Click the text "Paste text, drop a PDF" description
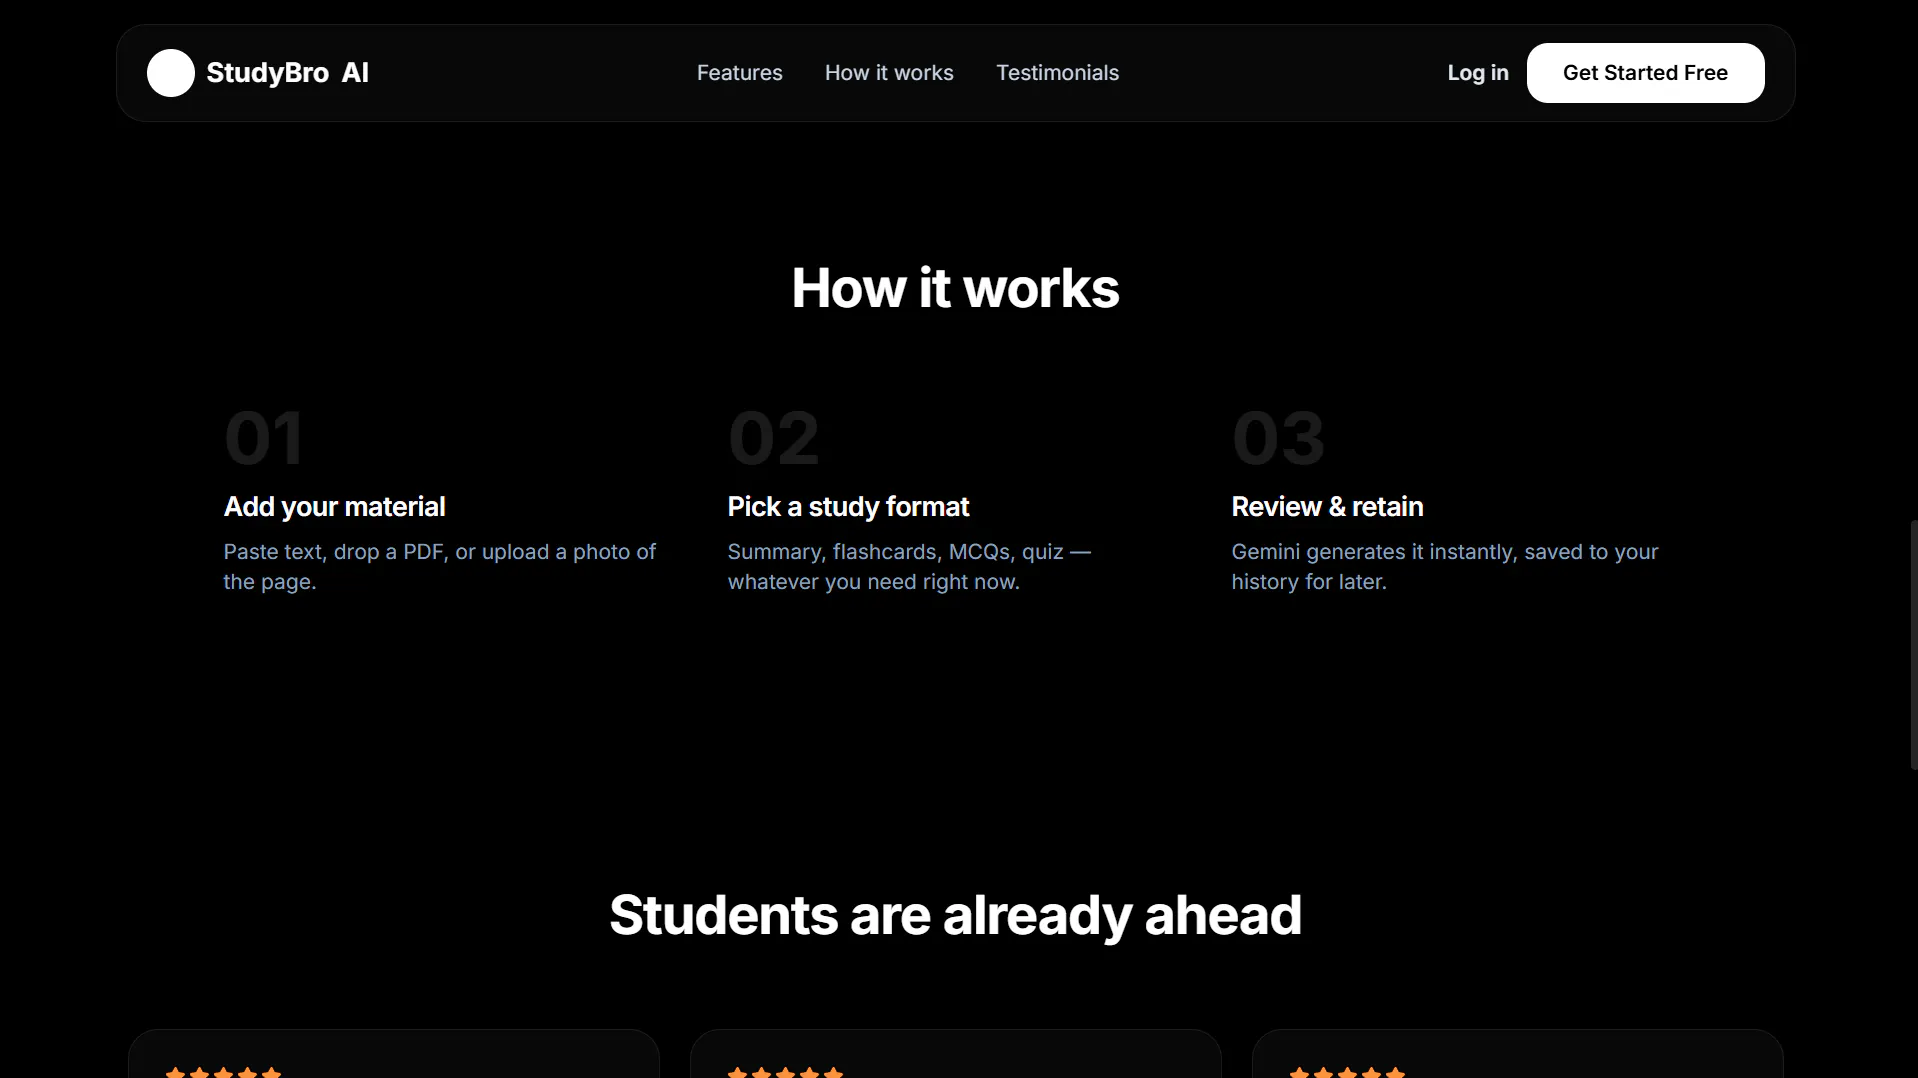1918x1078 pixels. [439, 566]
